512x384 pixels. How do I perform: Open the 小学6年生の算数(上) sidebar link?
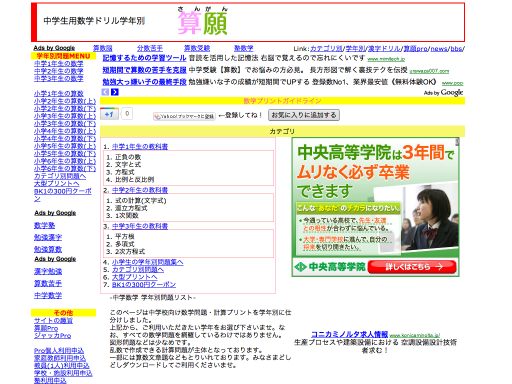pos(65,161)
